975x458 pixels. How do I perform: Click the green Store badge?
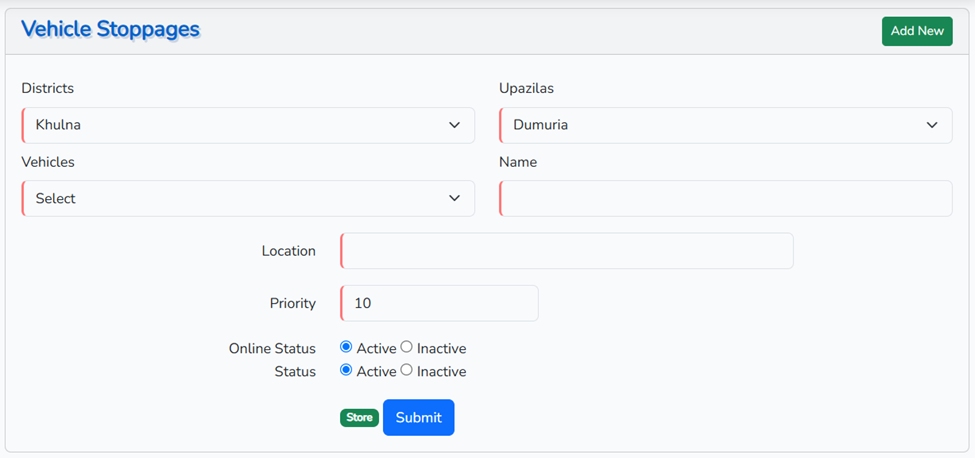[359, 418]
